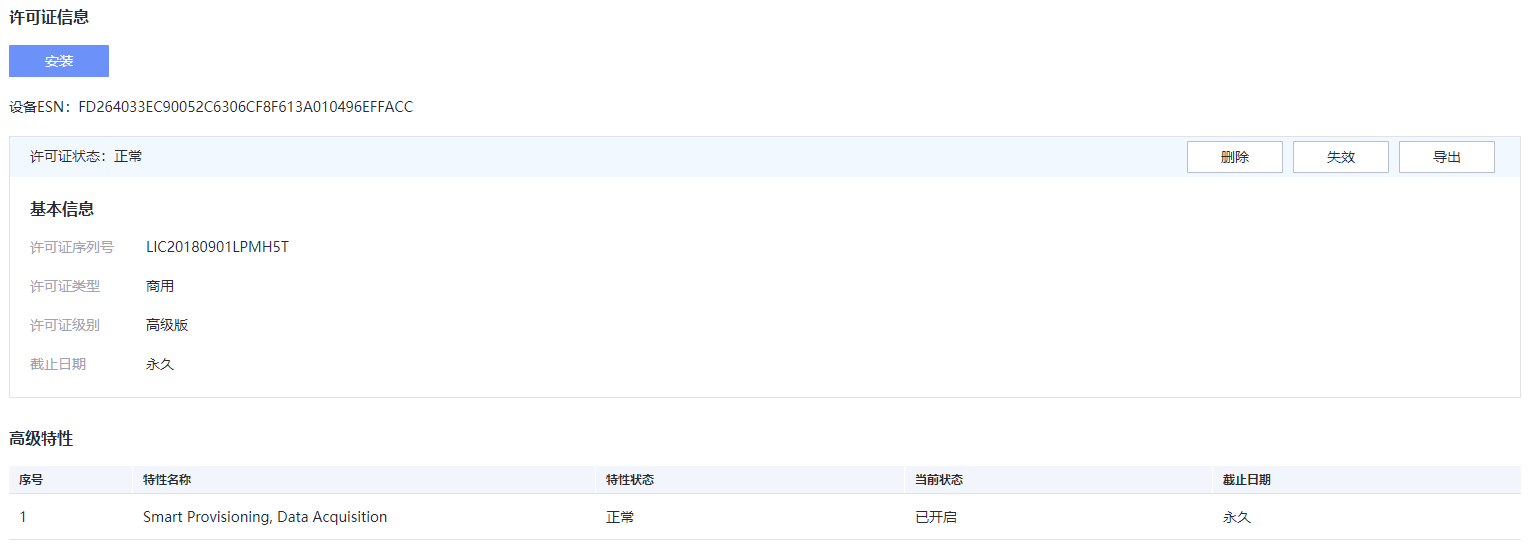Click the 已开启 current status cell
This screenshot has height=557, width=1535.
936,517
